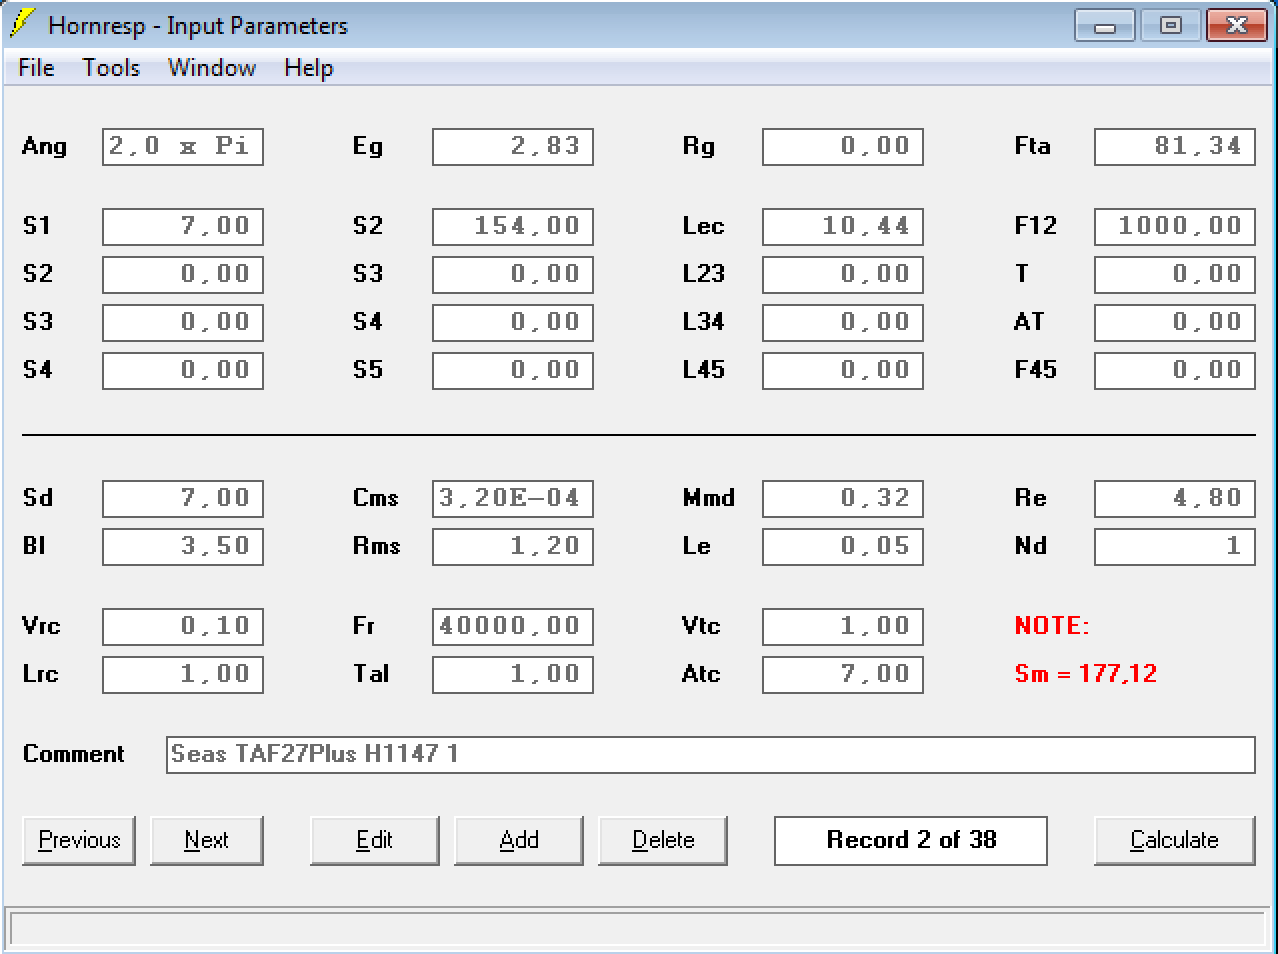The width and height of the screenshot is (1278, 954).
Task: Open the File menu
Action: coord(36,68)
